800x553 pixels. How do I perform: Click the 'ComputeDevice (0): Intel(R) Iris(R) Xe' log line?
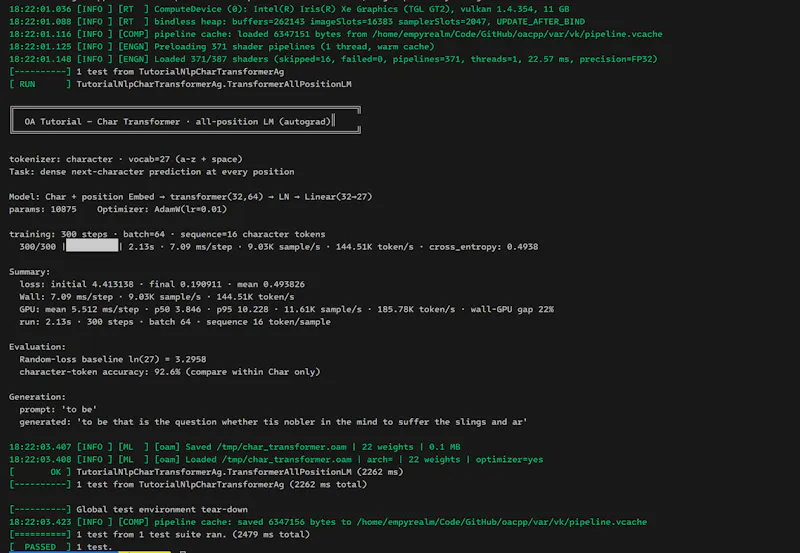click(x=289, y=9)
